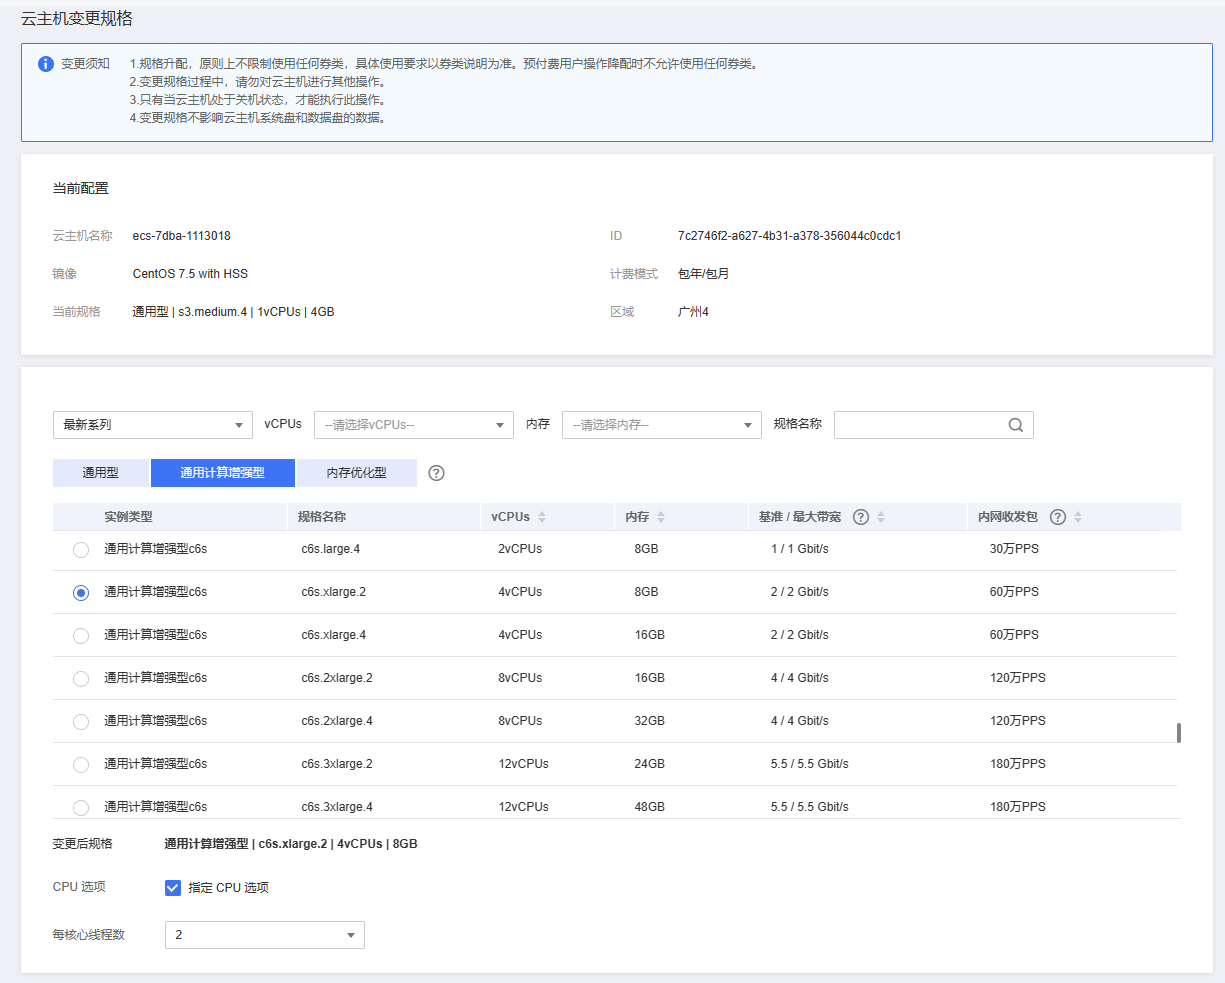Screen dimensions: 1225x983
Task: Click the 32GB memory cell
Action: 649,721
